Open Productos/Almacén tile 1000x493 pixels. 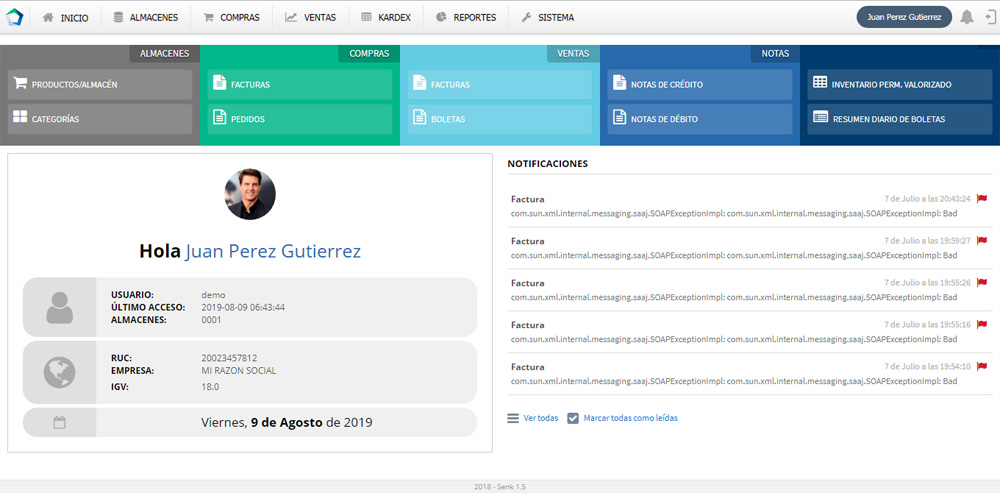click(x=100, y=85)
